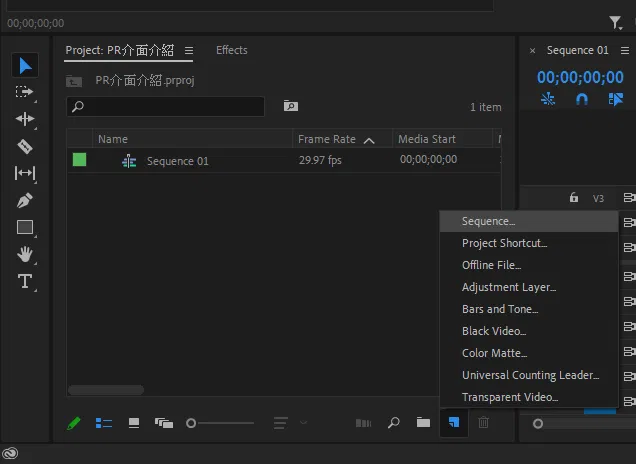
Task: Choose Sequence... from the New Item menu
Action: pos(529,221)
